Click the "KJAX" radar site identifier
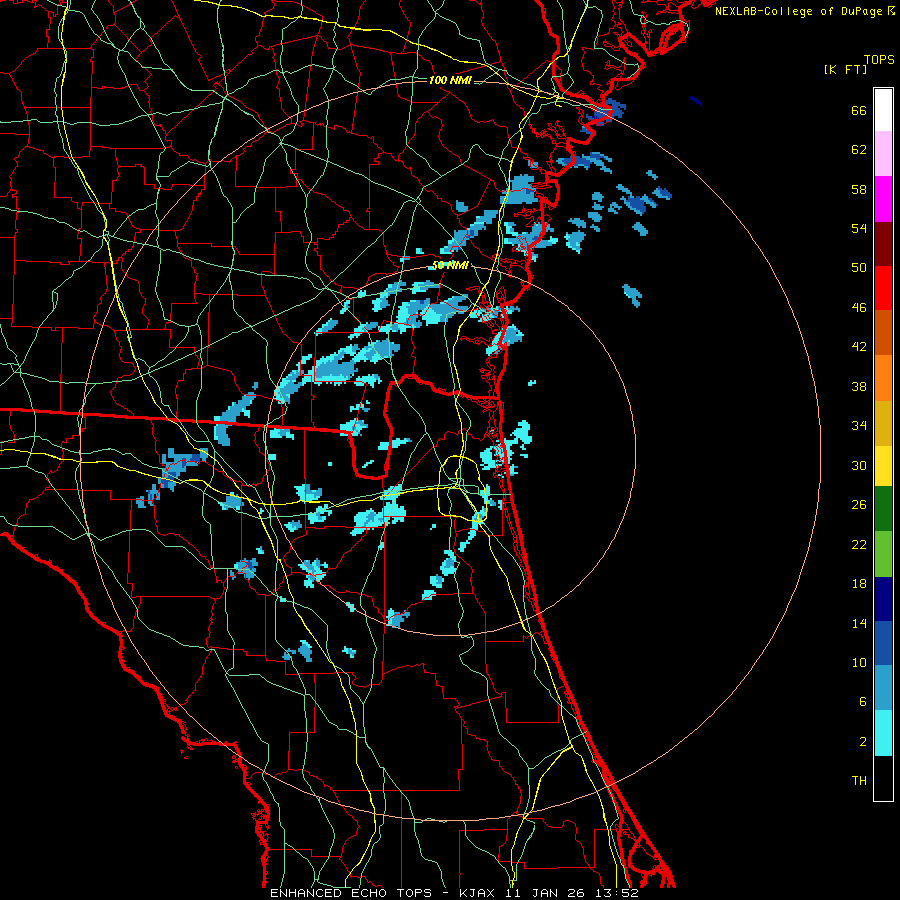Viewport: 900px width, 900px height. (x=477, y=893)
